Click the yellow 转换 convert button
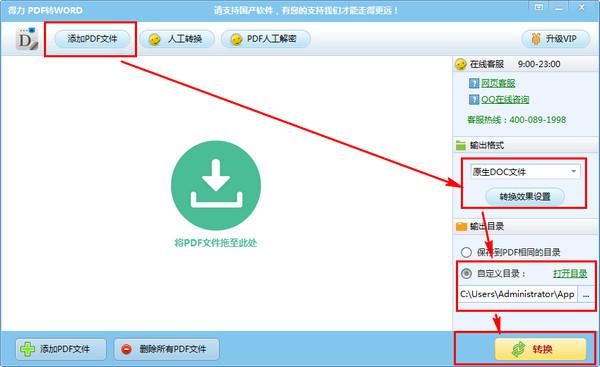Image resolution: width=600 pixels, height=367 pixels. point(540,349)
